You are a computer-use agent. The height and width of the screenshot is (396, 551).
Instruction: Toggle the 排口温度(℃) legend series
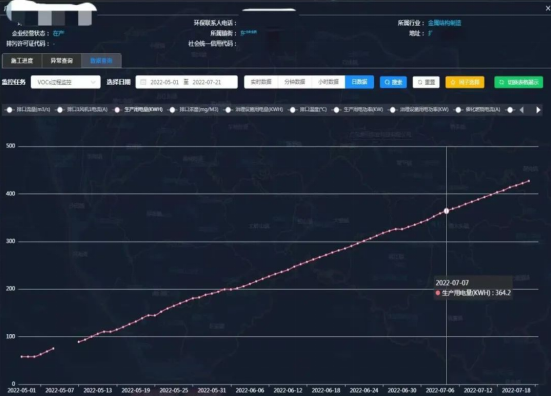pyautogui.click(x=308, y=110)
